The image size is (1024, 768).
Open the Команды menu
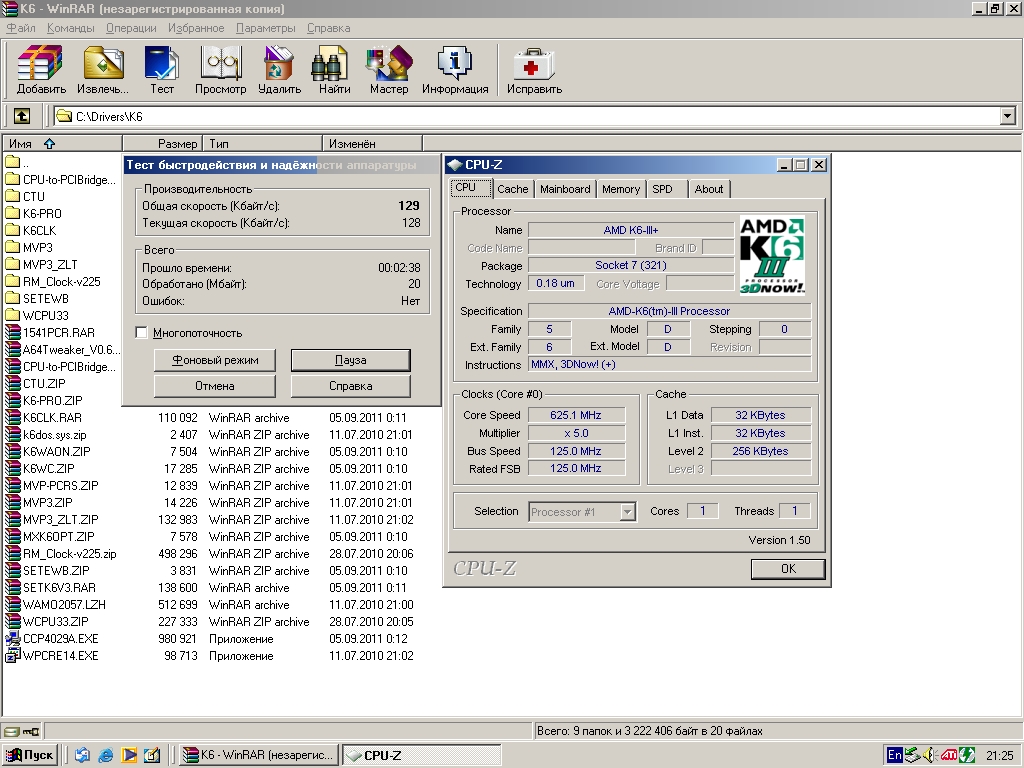[x=71, y=28]
